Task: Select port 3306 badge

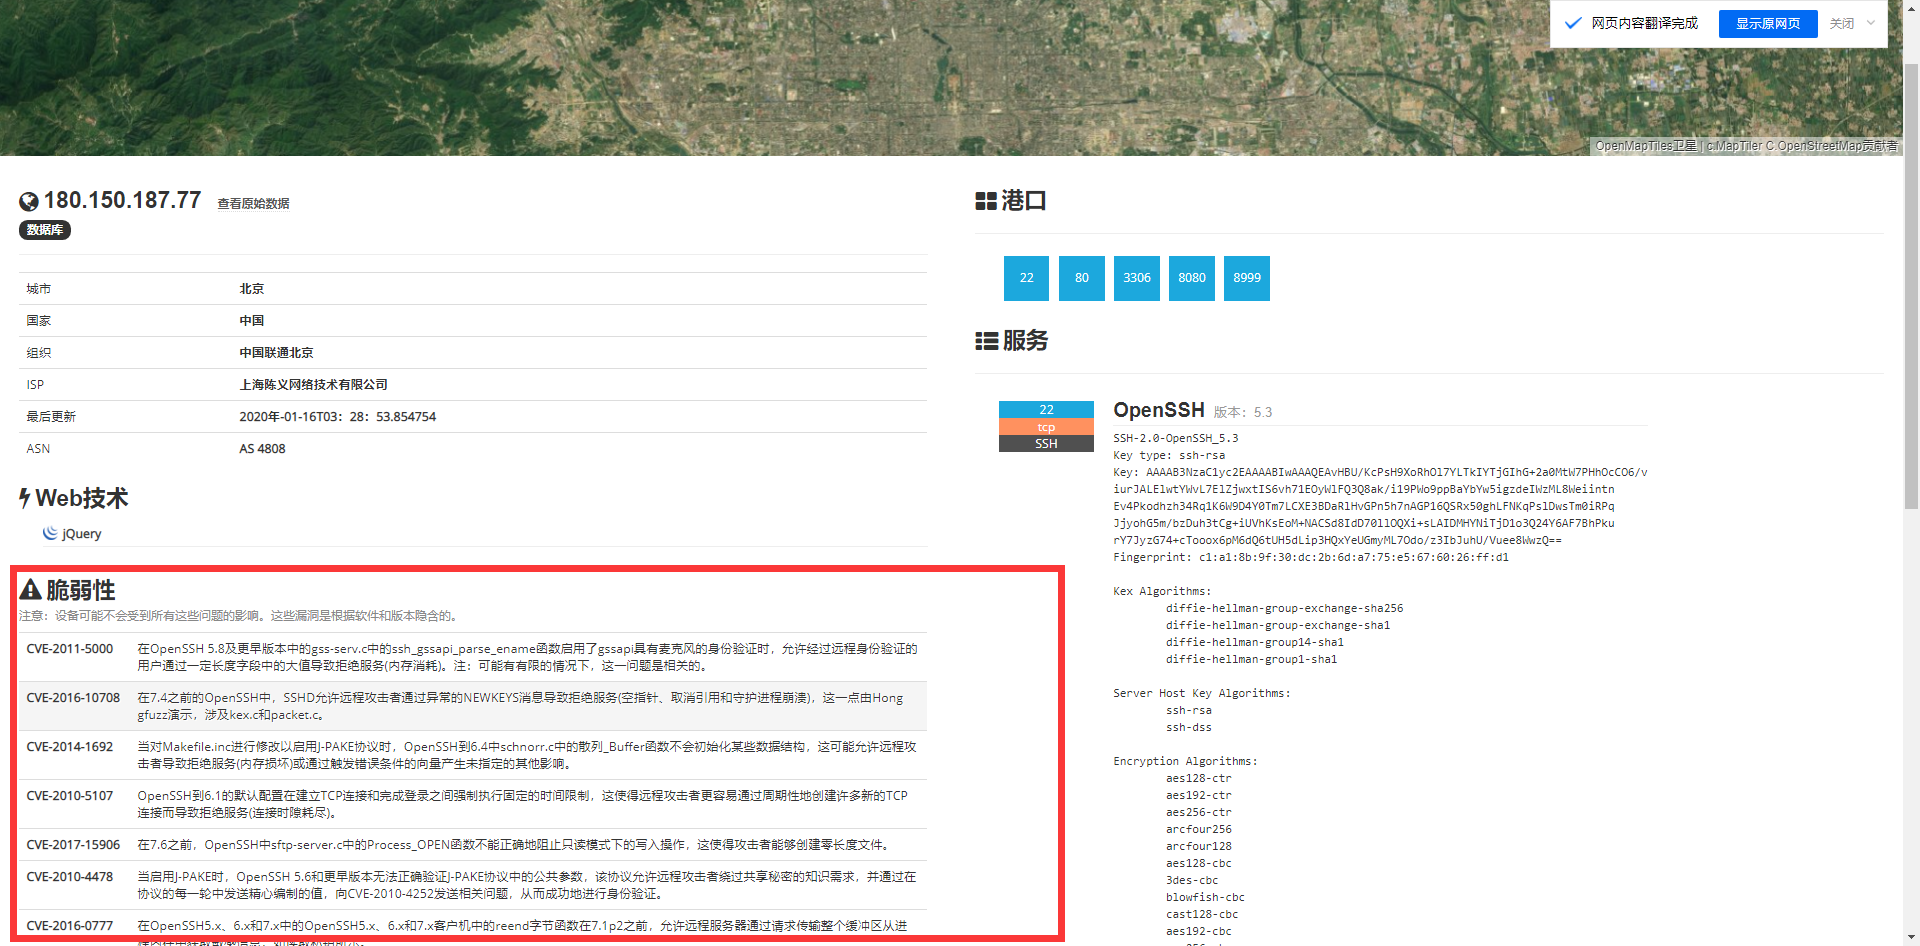Action: tap(1136, 278)
